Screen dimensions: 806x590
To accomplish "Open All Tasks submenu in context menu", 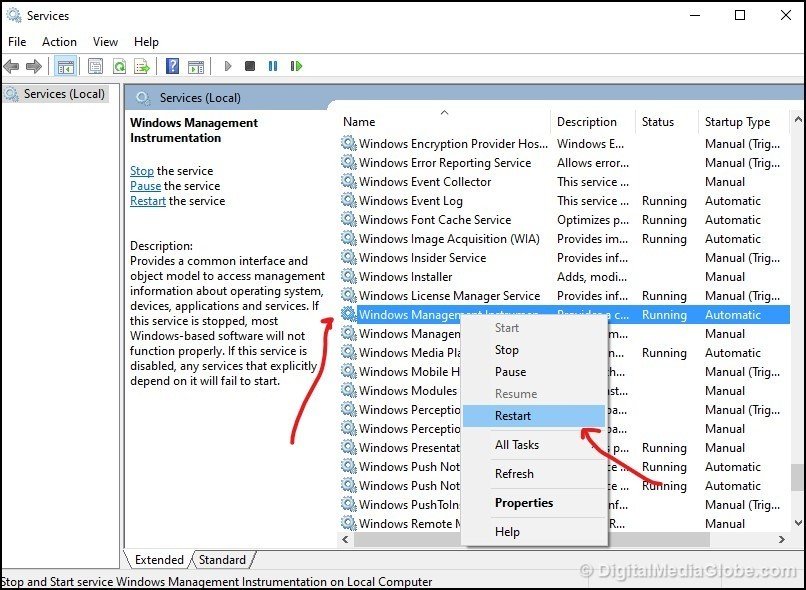I will pyautogui.click(x=534, y=445).
